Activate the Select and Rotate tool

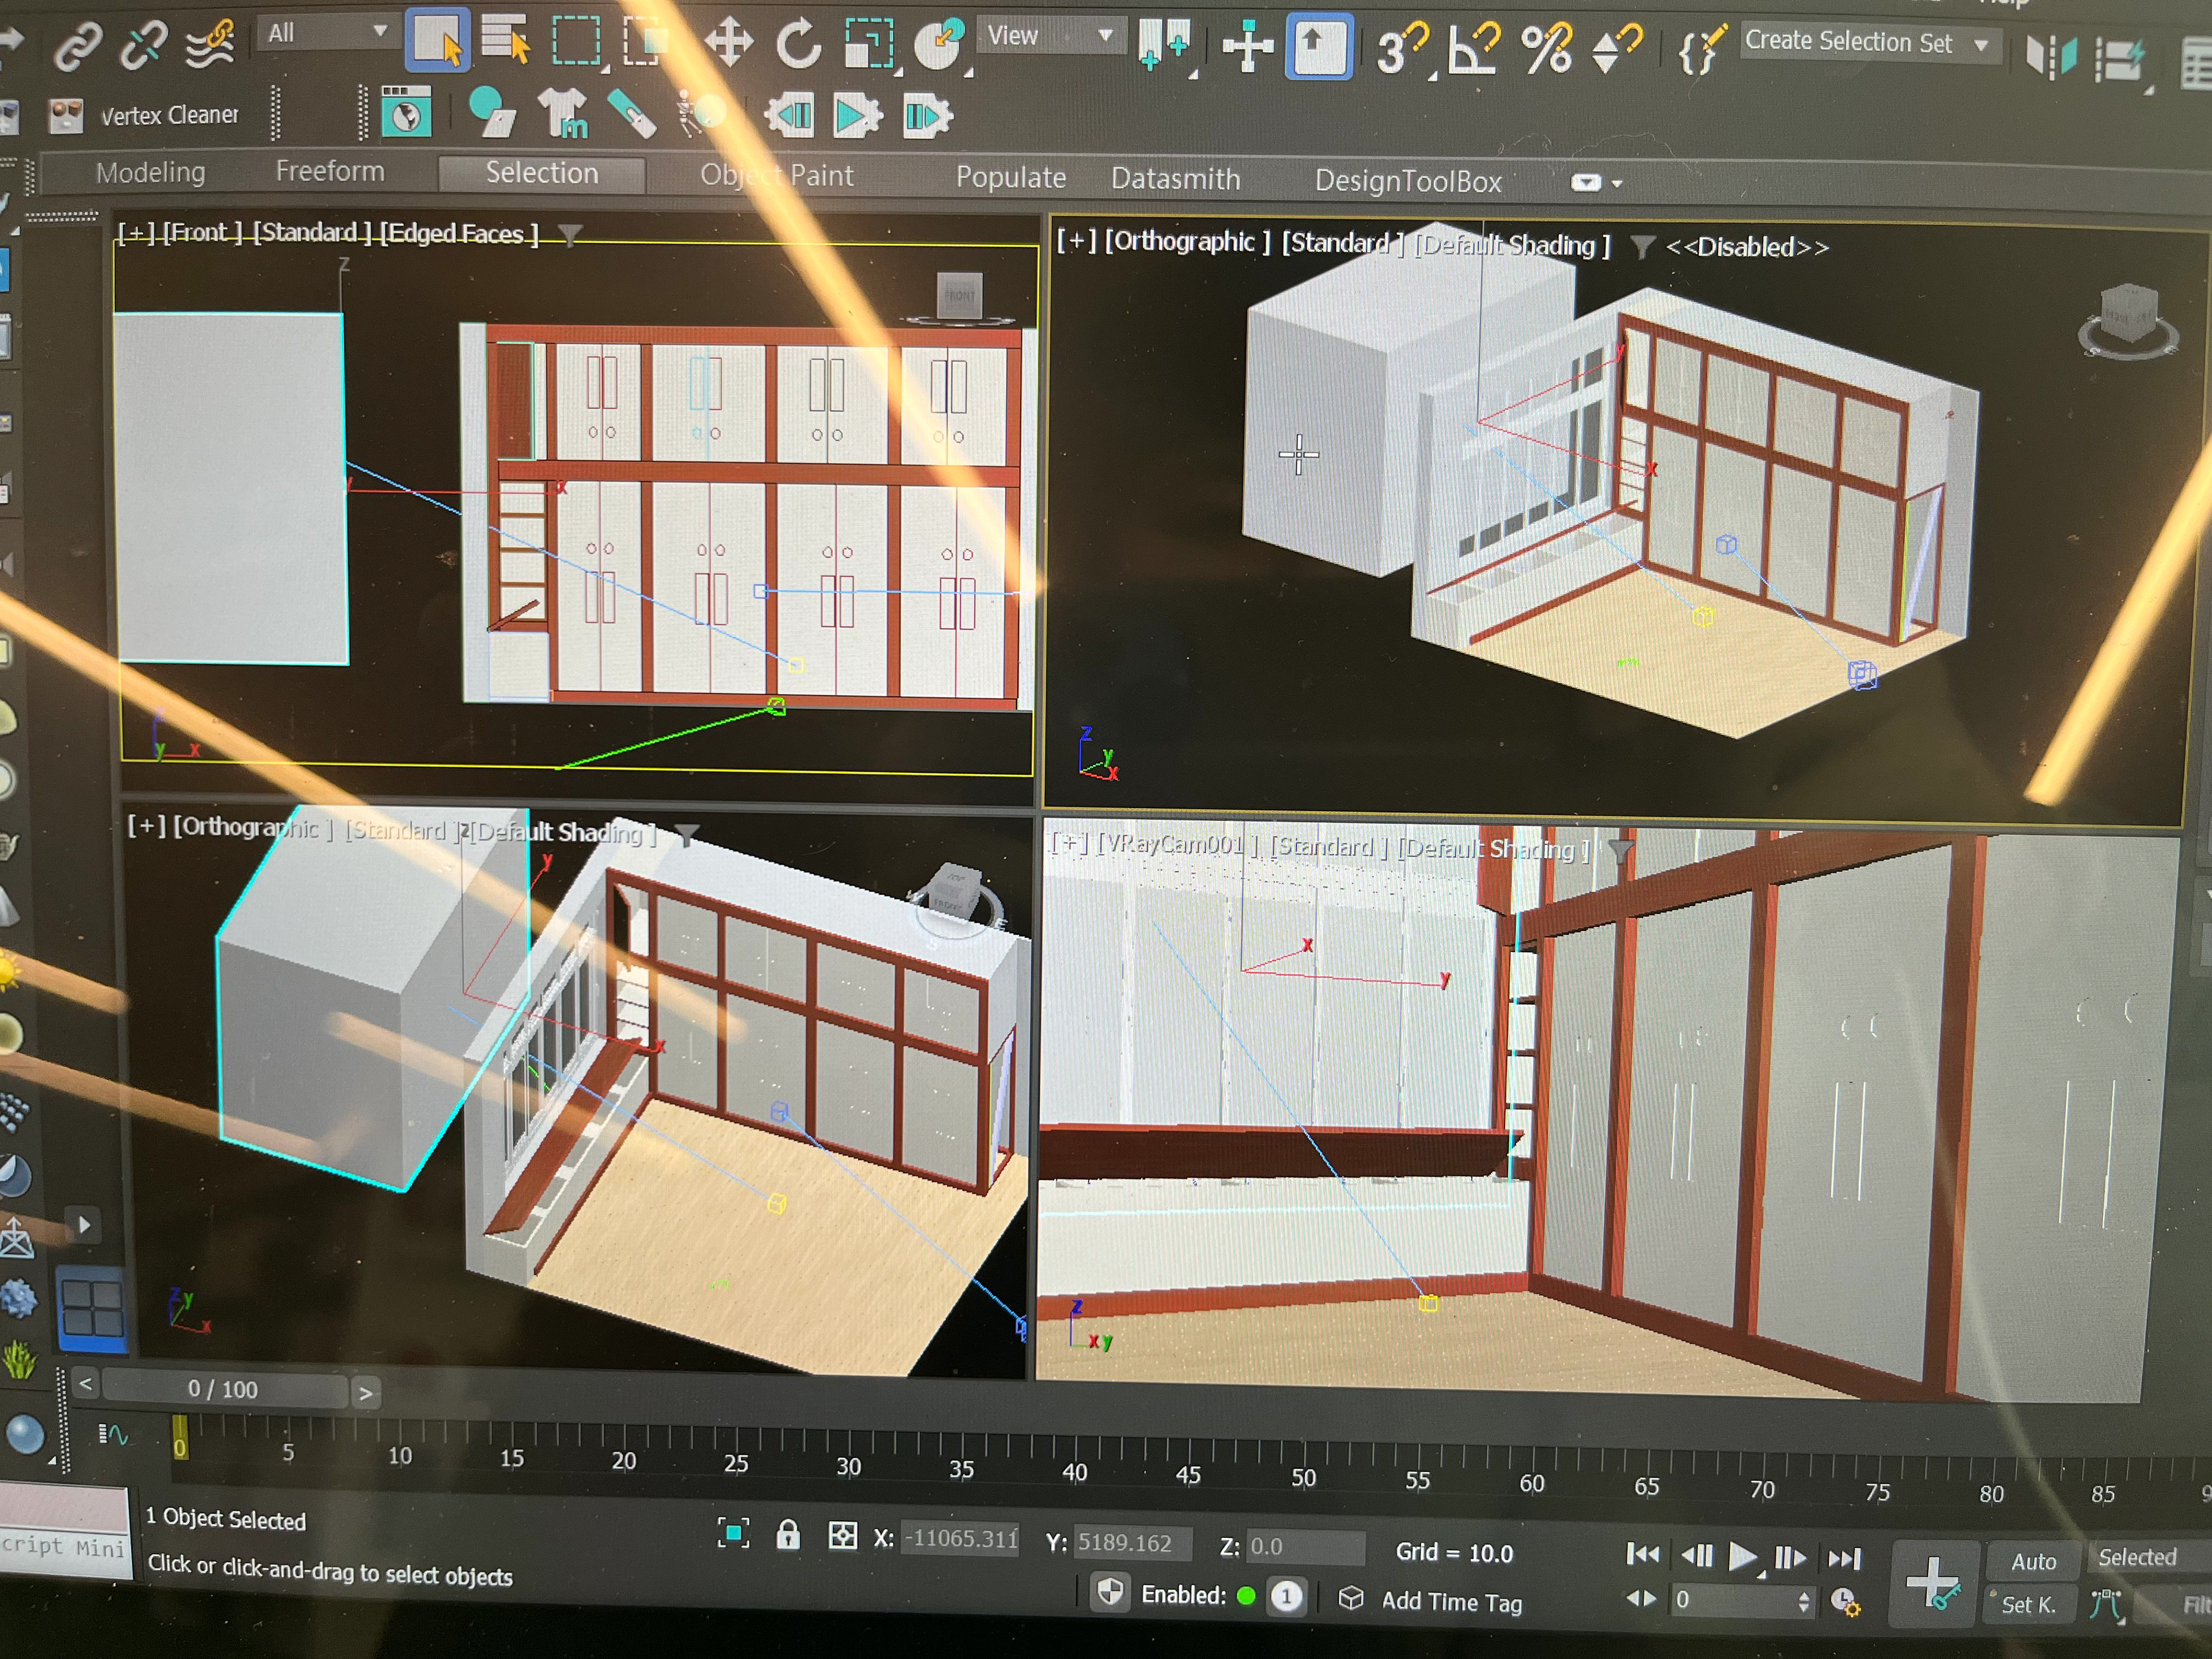click(x=798, y=44)
